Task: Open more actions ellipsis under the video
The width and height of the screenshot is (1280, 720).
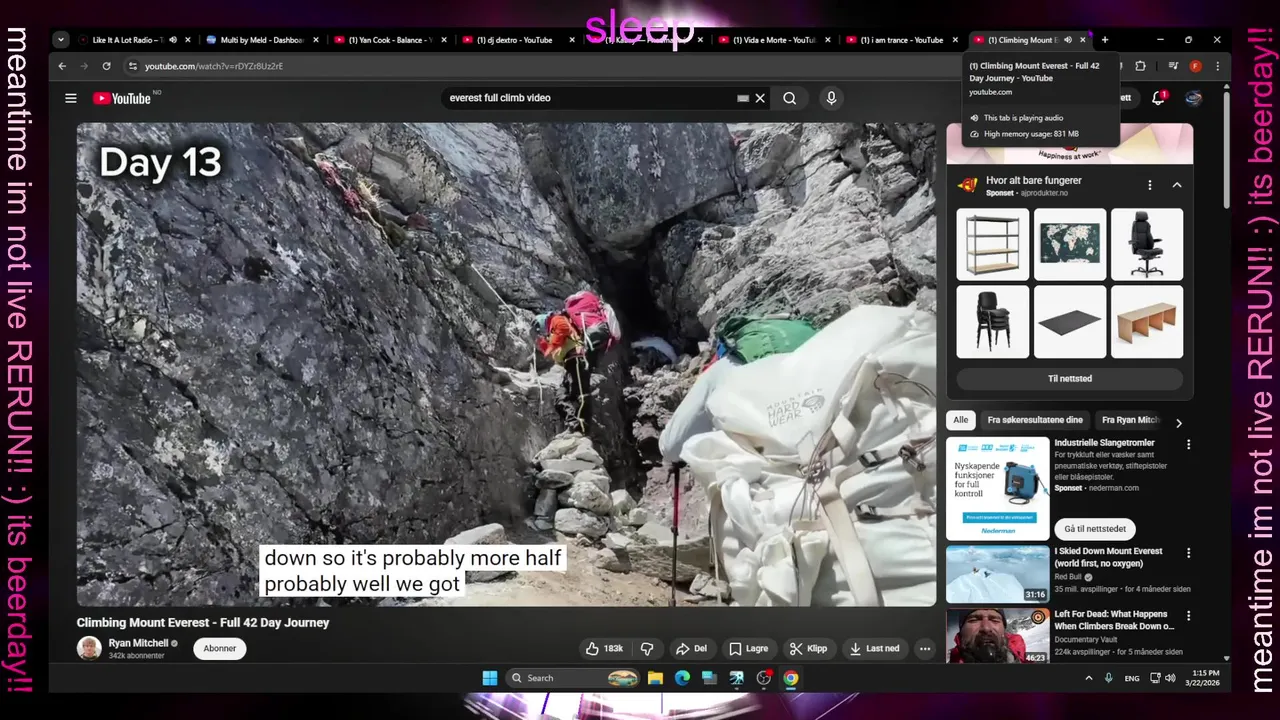Action: (x=925, y=648)
